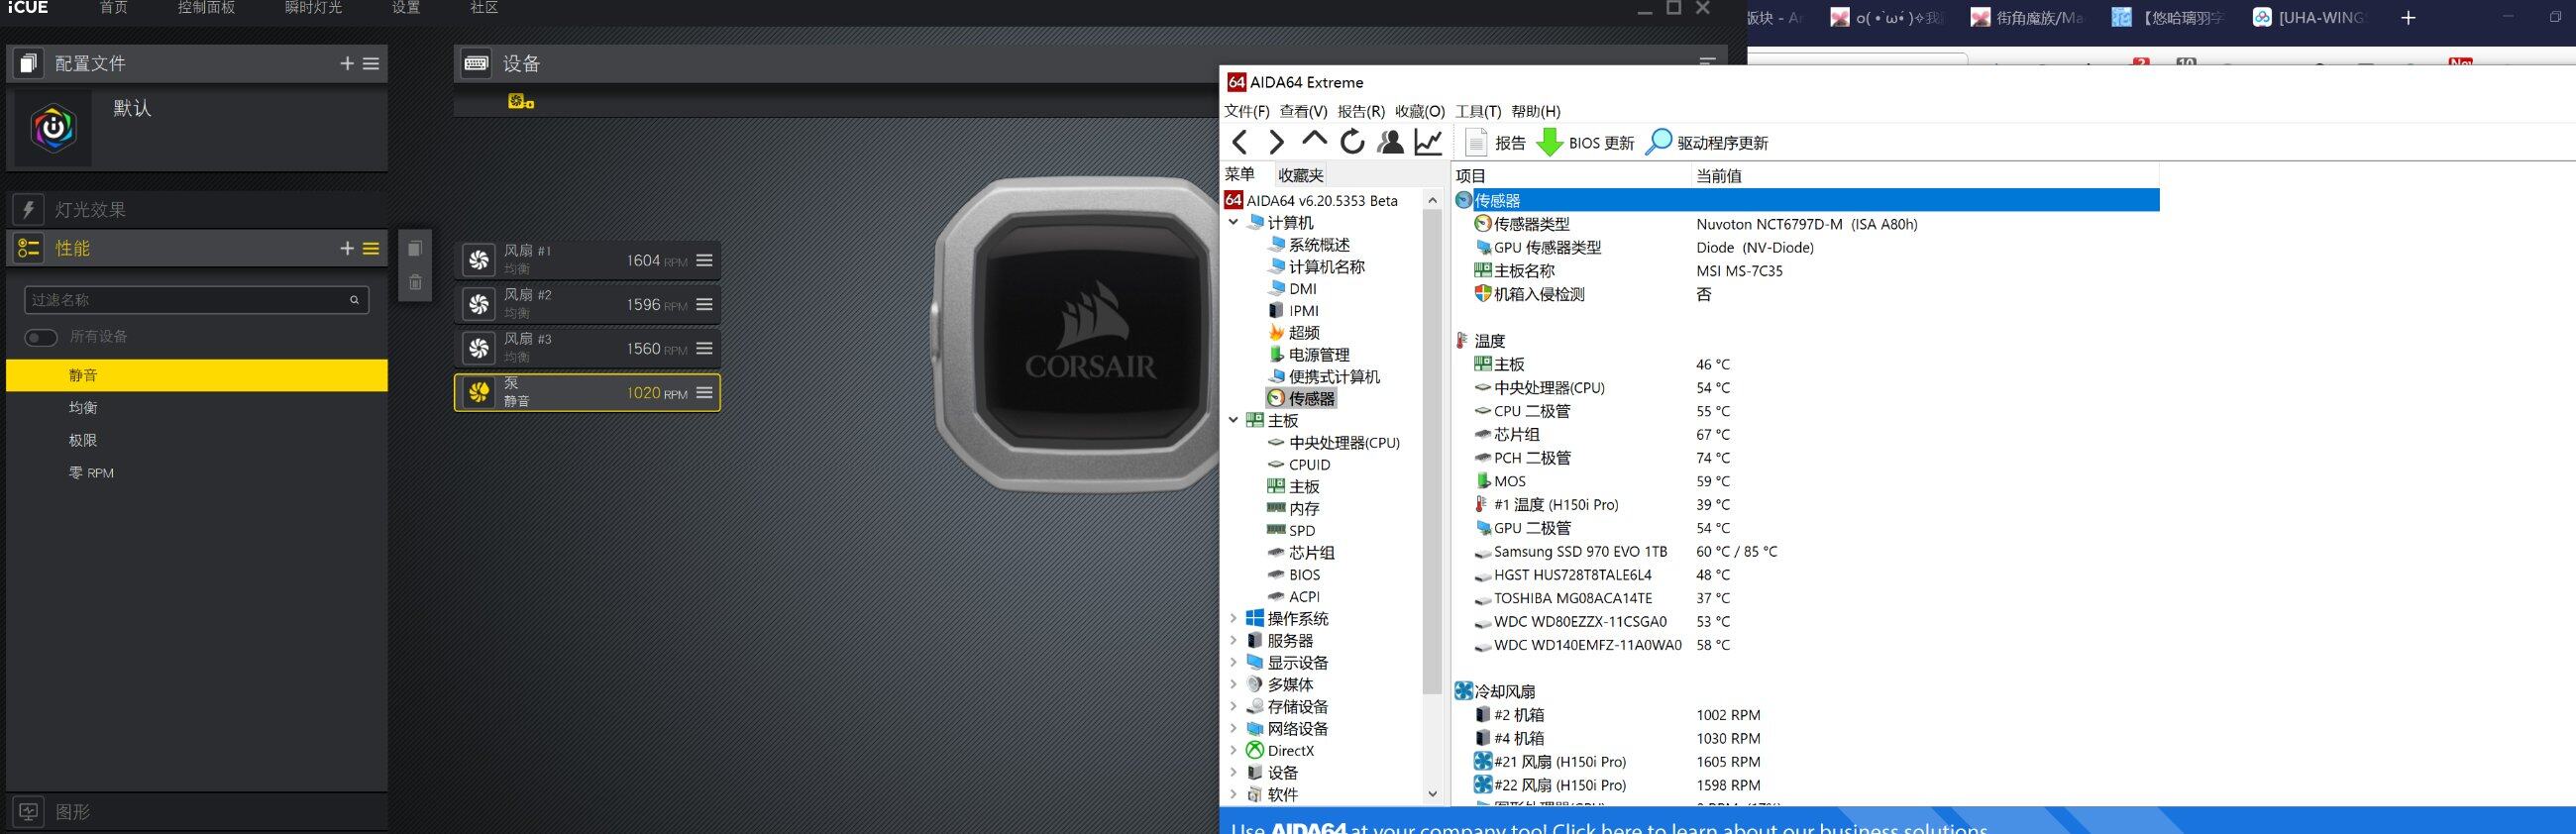Click copy preset icon beside fan list
Image resolution: width=2576 pixels, height=834 pixels.
415,248
